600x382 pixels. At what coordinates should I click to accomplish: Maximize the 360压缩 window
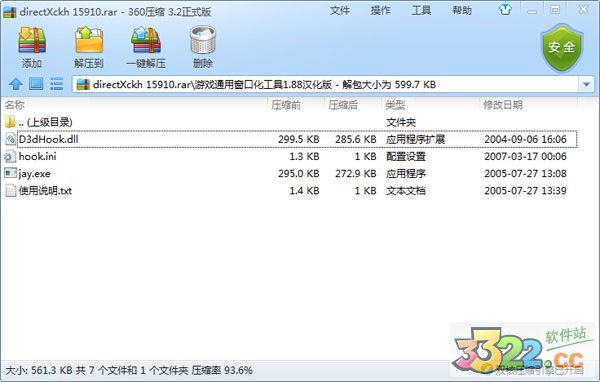[x=555, y=10]
